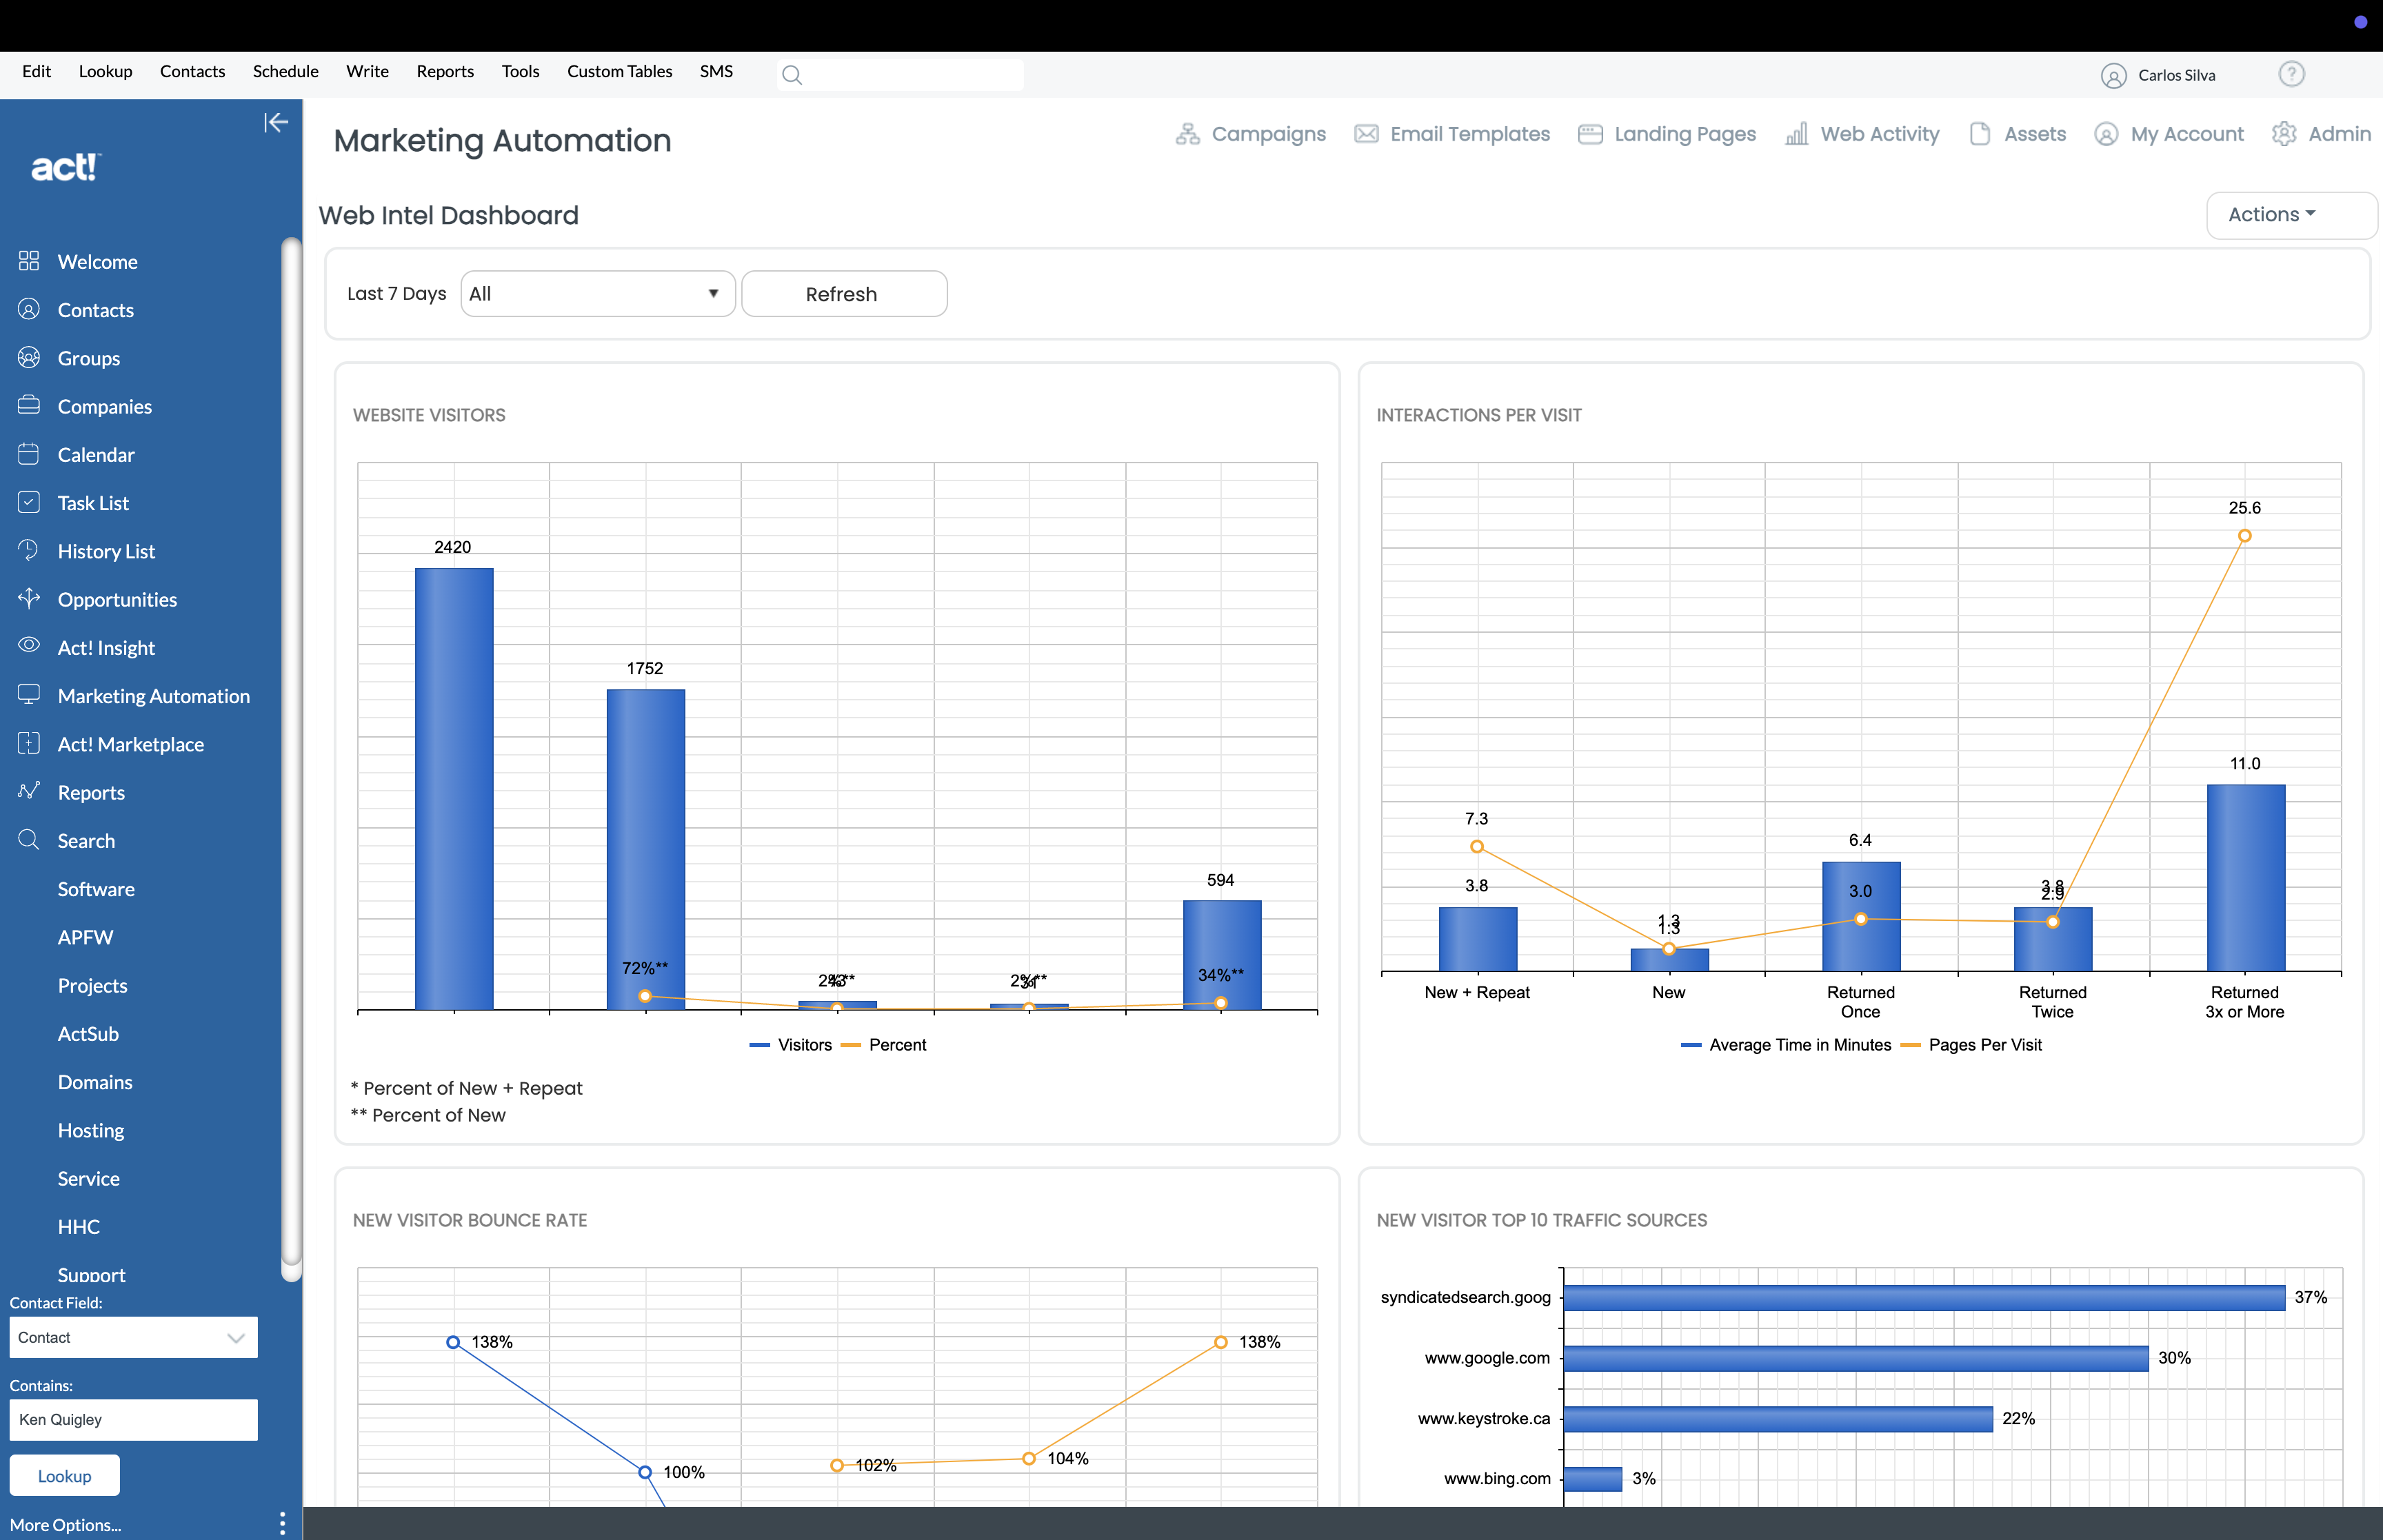Screen dimensions: 2383x1540
Task: Click the Search magnifier icon in the sidebar
Action: coord(29,839)
